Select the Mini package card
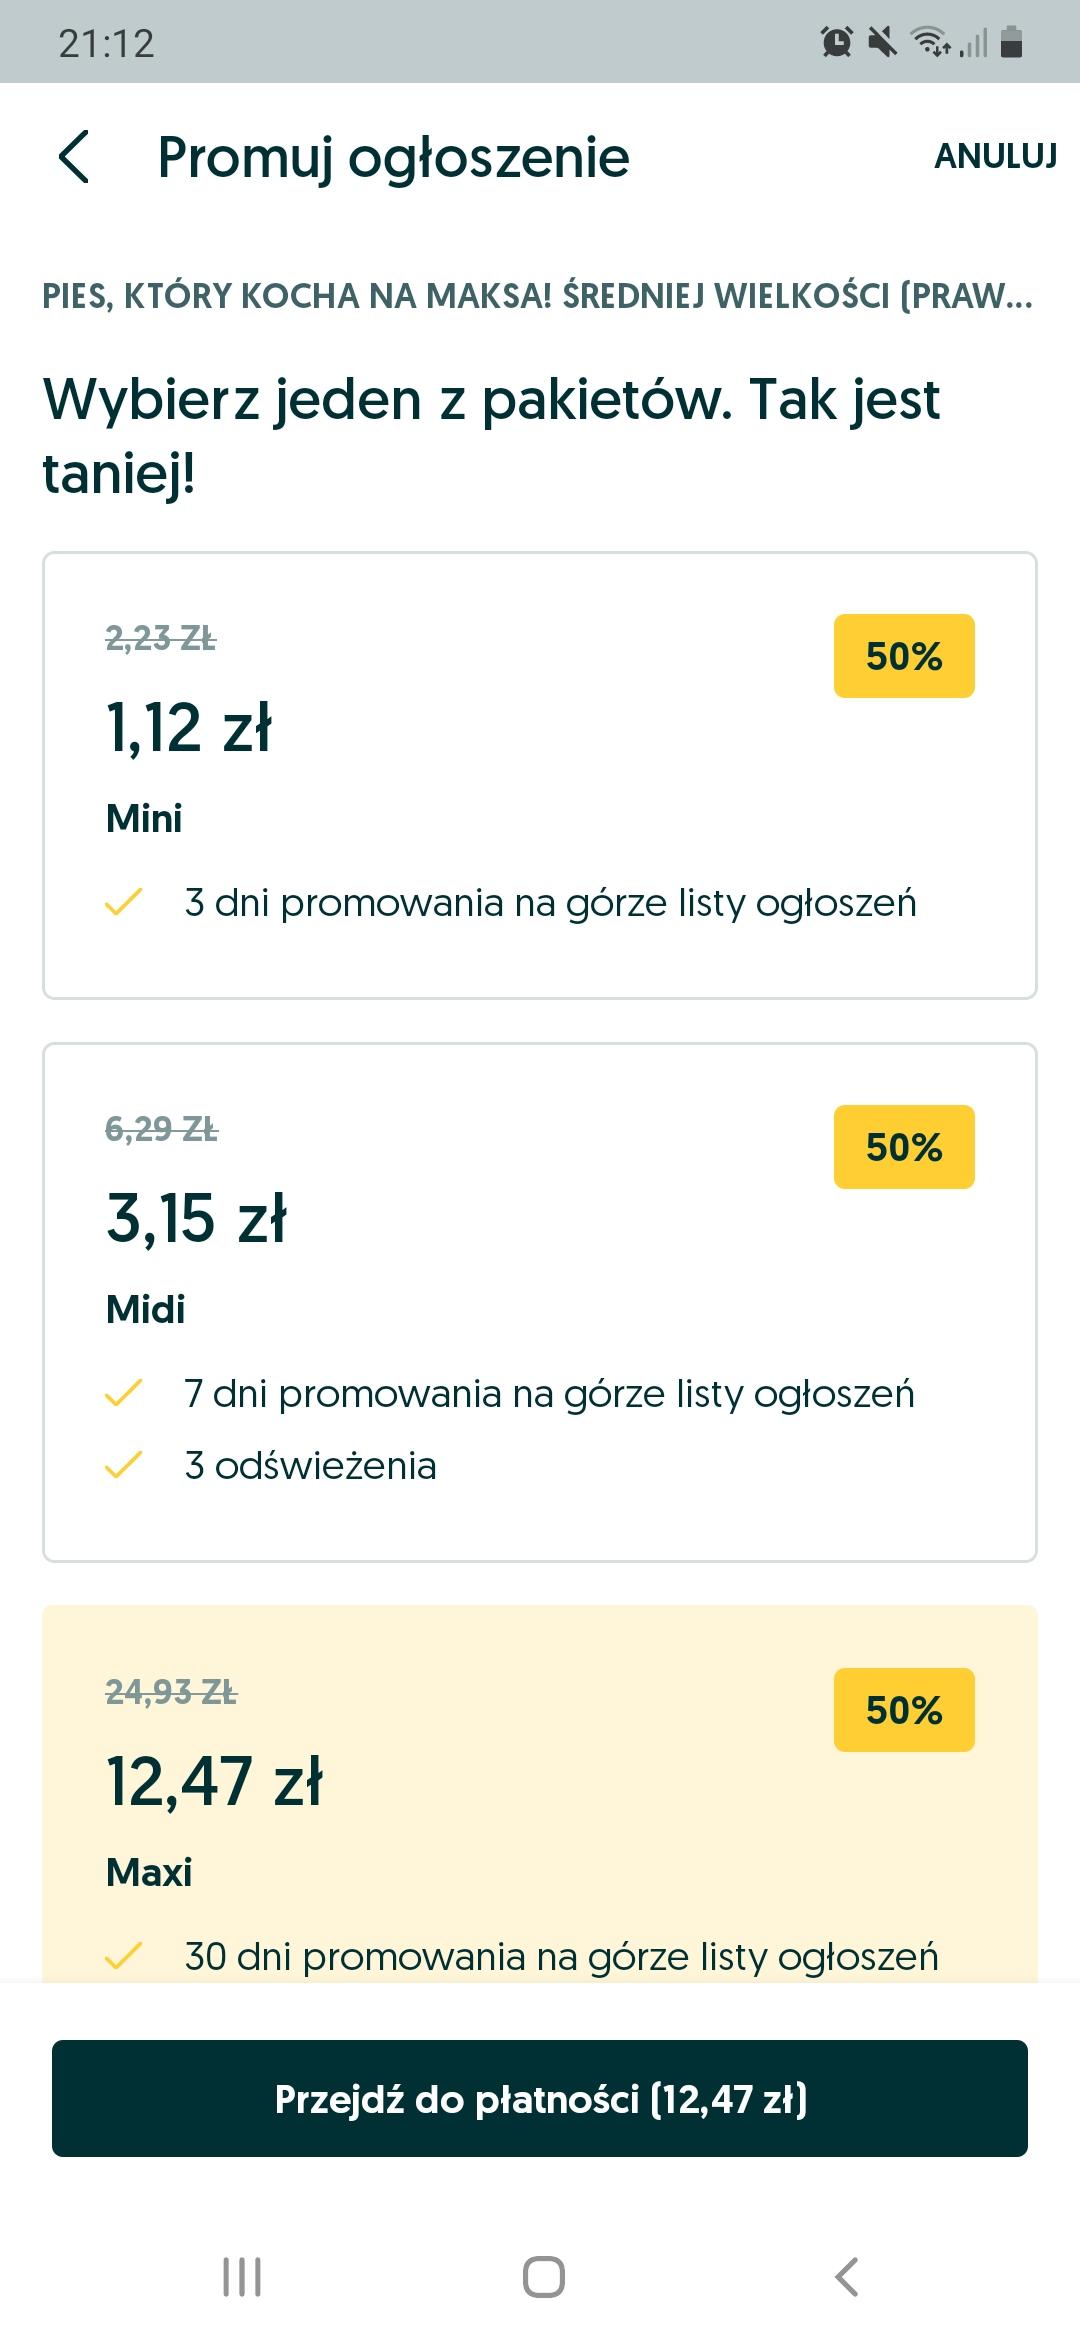 pos(540,775)
